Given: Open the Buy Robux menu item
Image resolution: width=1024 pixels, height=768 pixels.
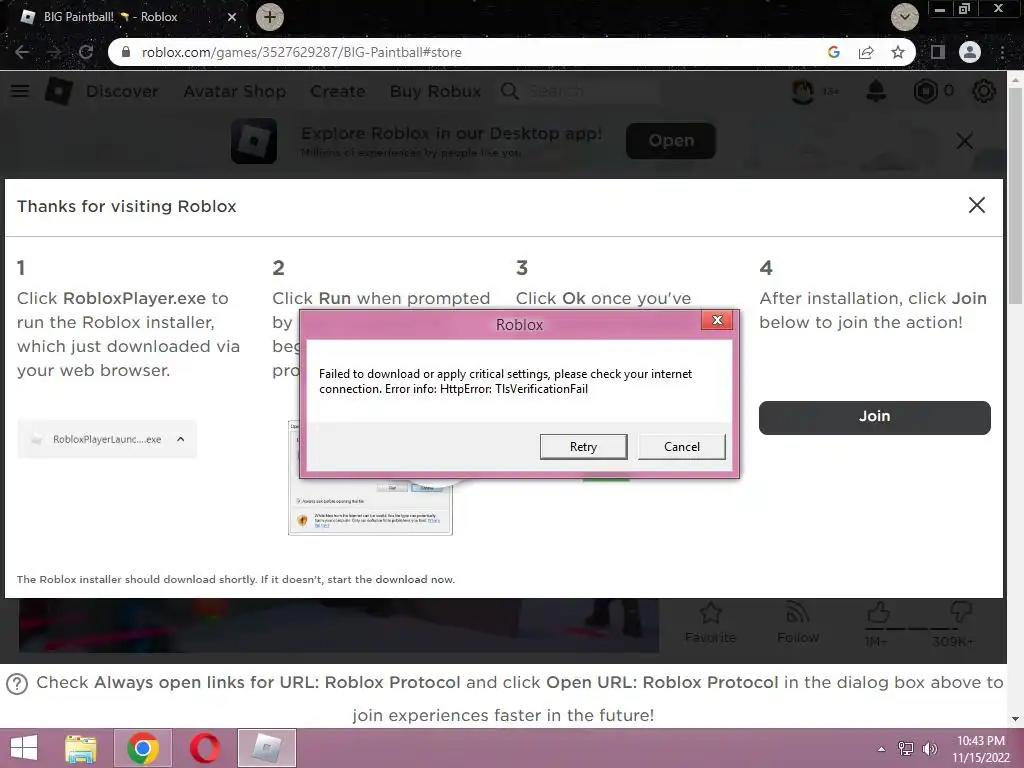Looking at the screenshot, I should click(435, 91).
